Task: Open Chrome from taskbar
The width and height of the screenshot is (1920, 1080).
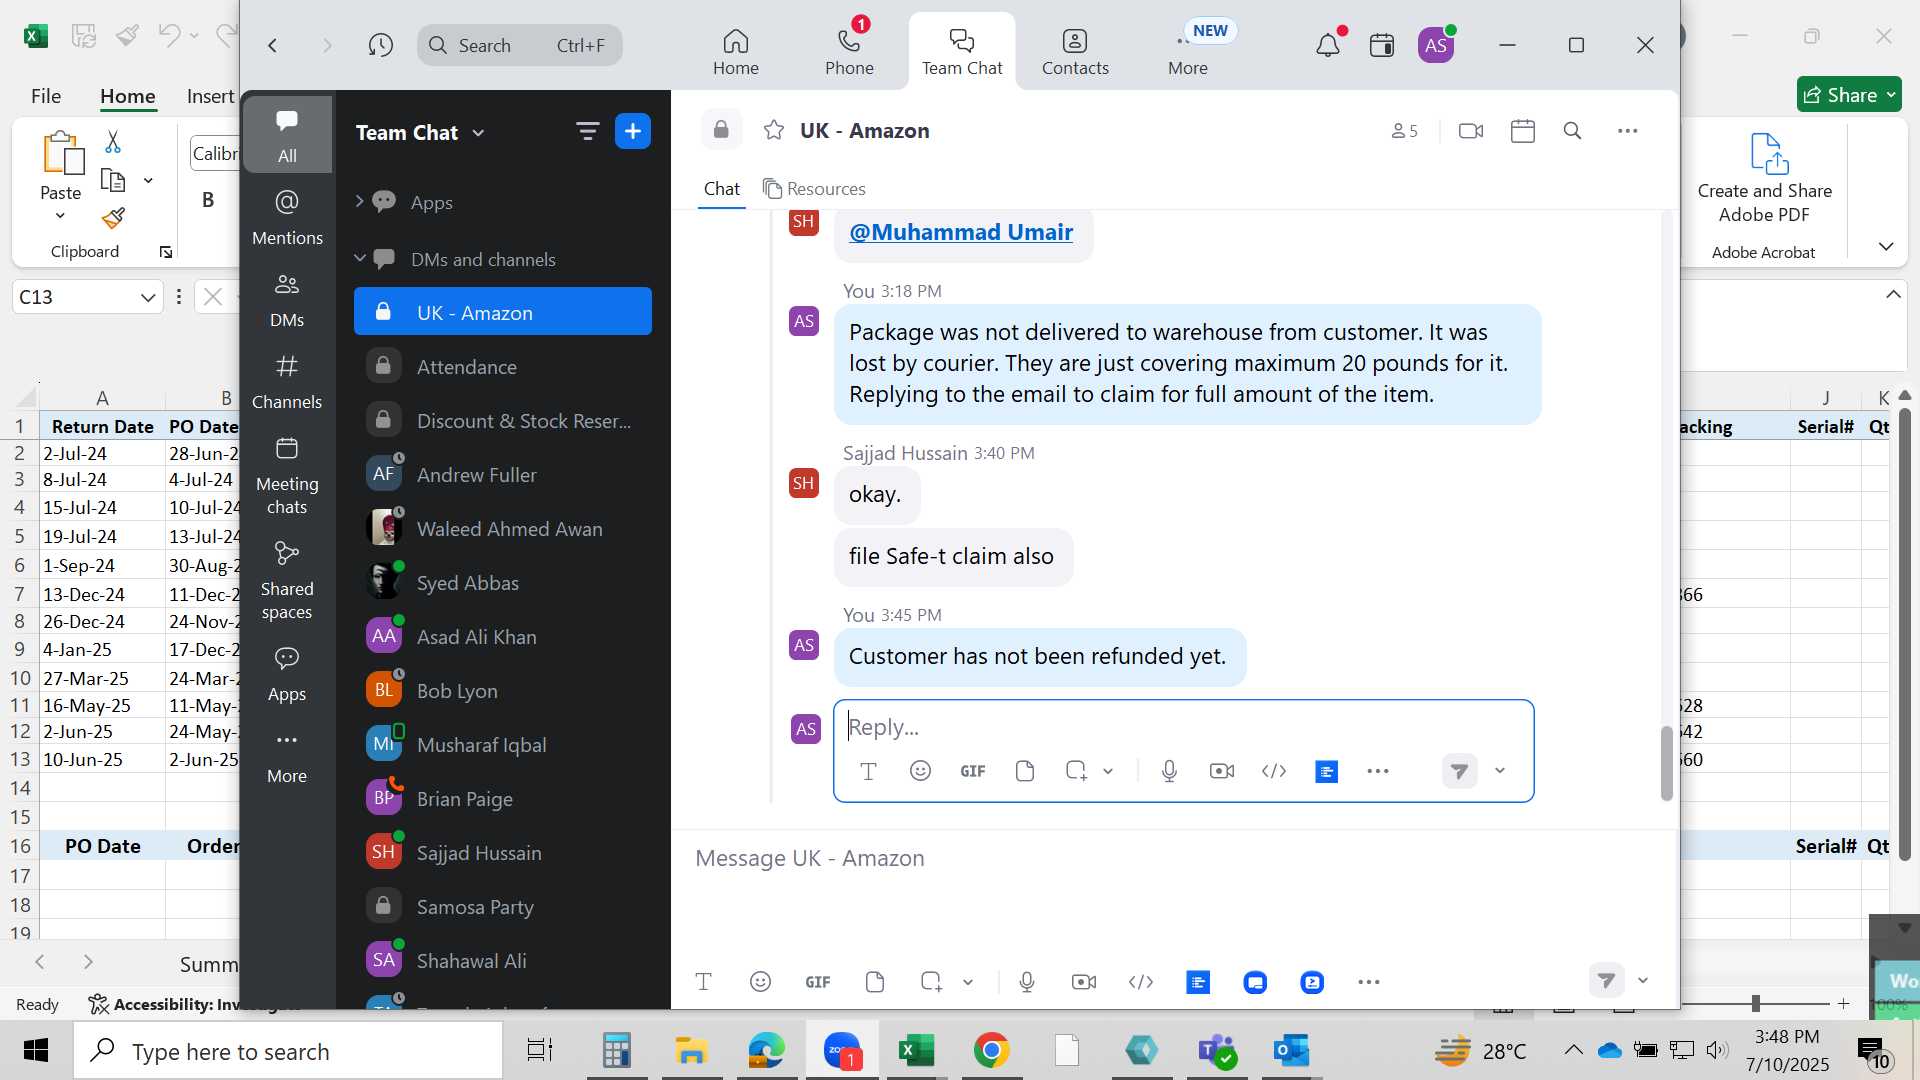Action: (991, 1051)
